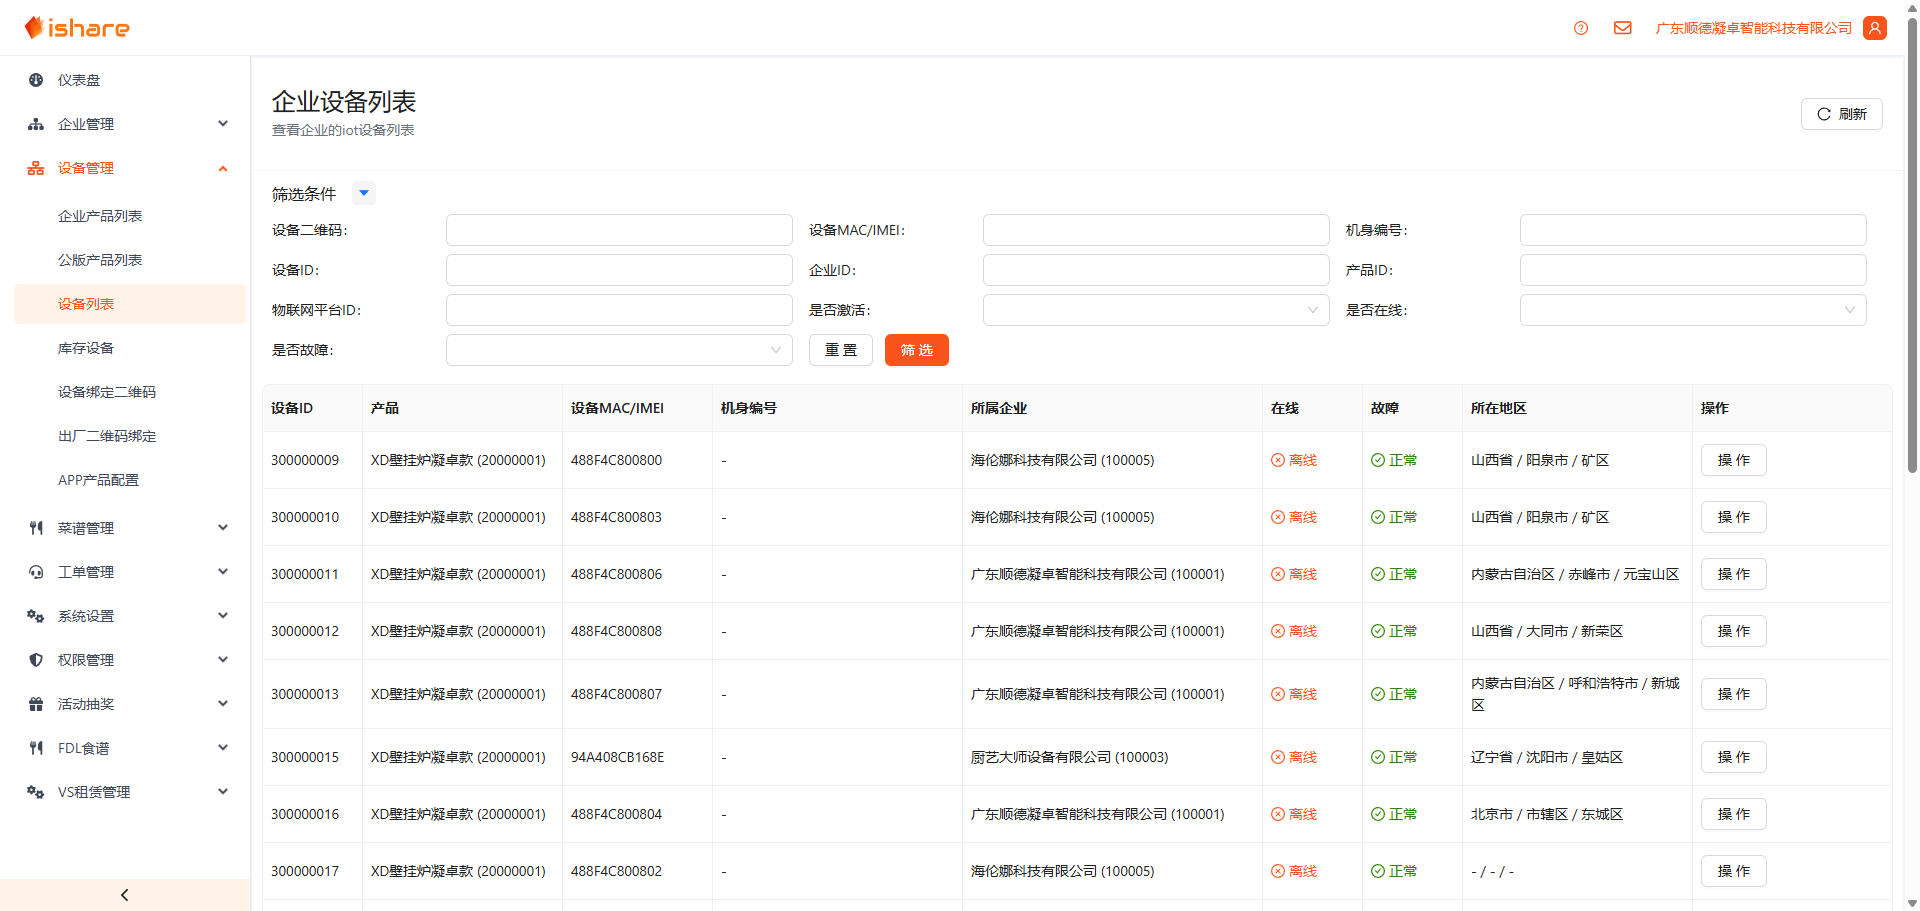Focus the 设备二维码 input field

(618, 230)
